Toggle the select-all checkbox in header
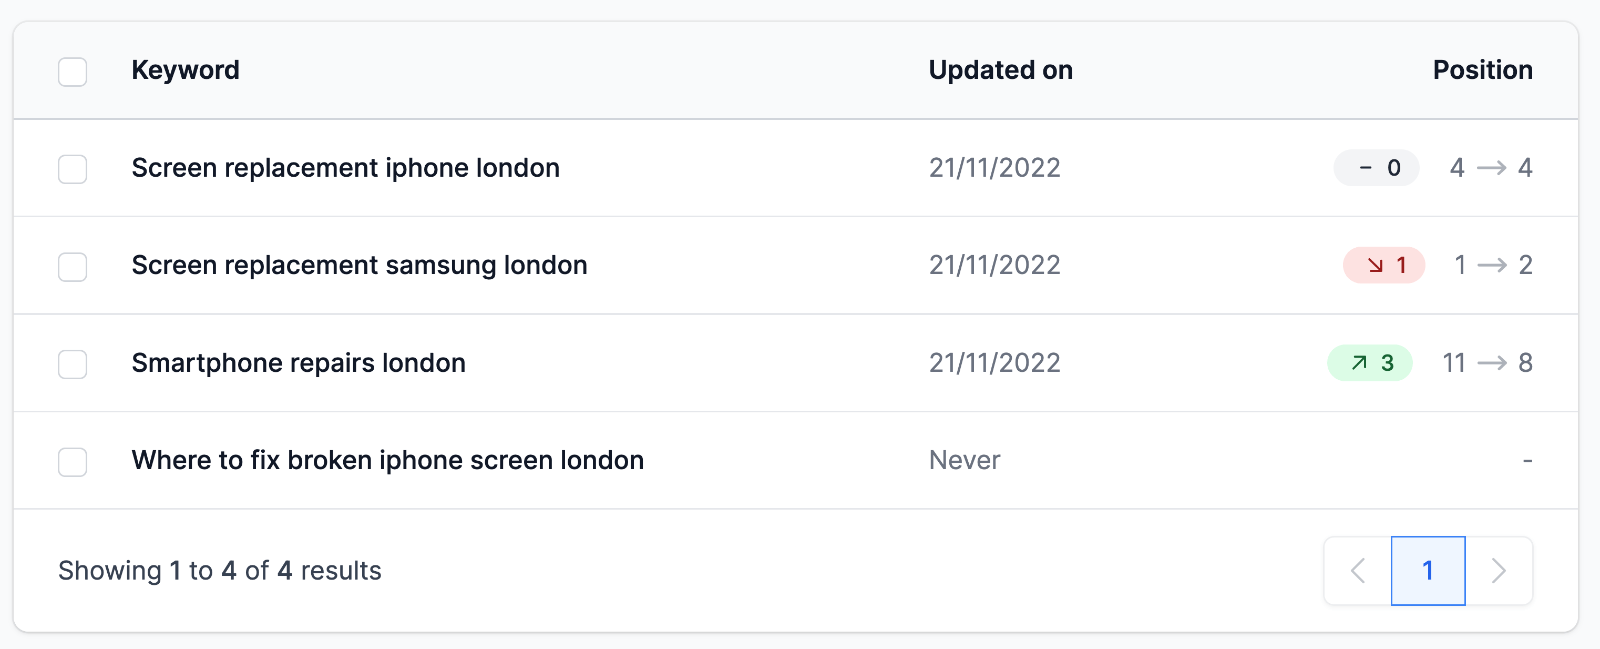This screenshot has height=649, width=1600. [x=72, y=72]
